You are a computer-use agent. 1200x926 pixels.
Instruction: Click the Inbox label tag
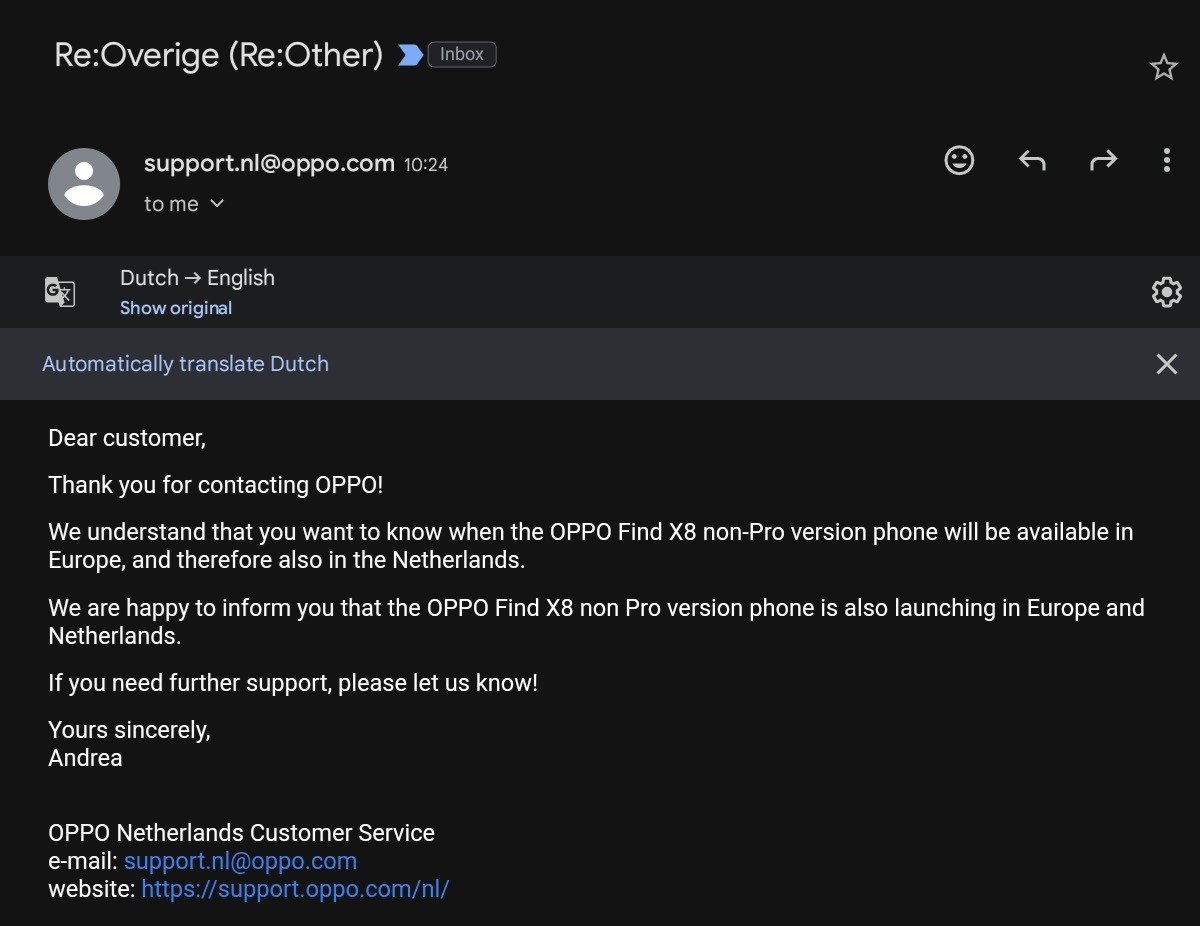click(x=462, y=54)
